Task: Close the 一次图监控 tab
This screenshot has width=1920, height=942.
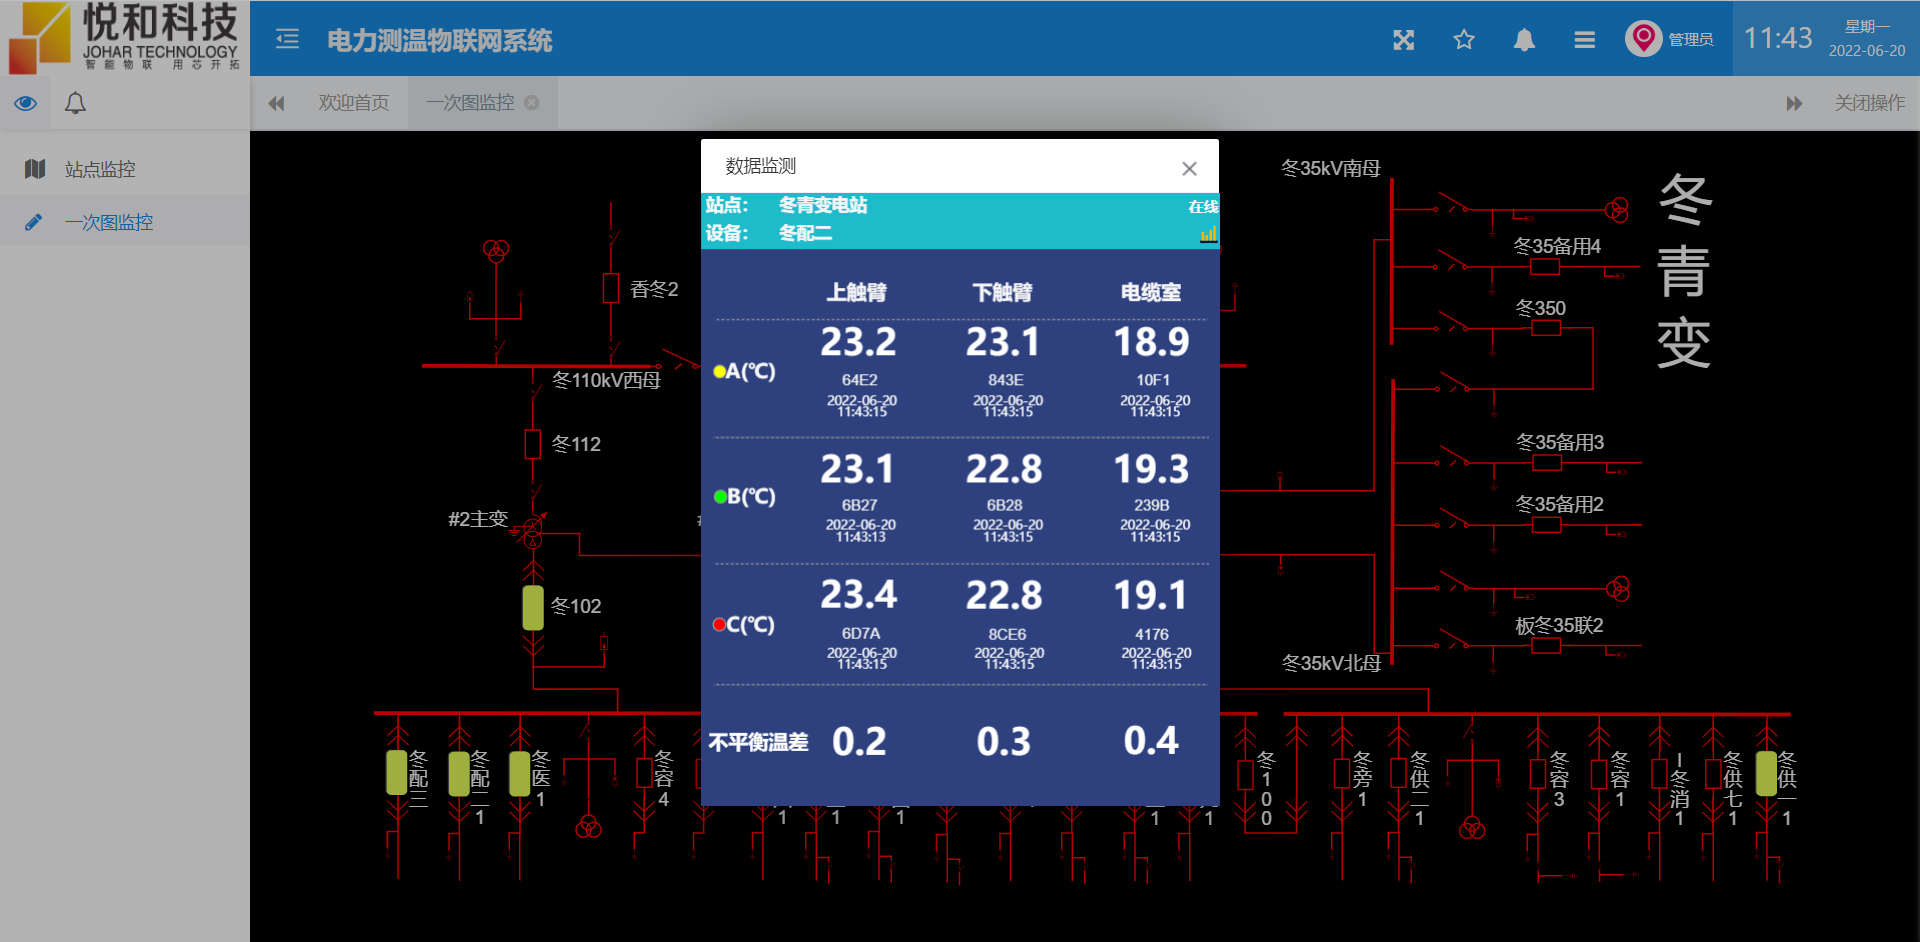Action: coord(532,103)
